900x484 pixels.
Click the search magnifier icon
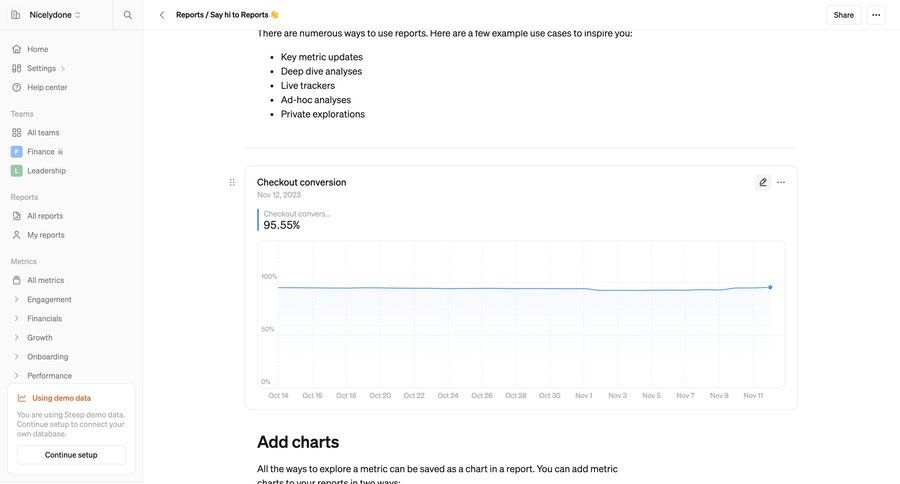click(x=127, y=15)
